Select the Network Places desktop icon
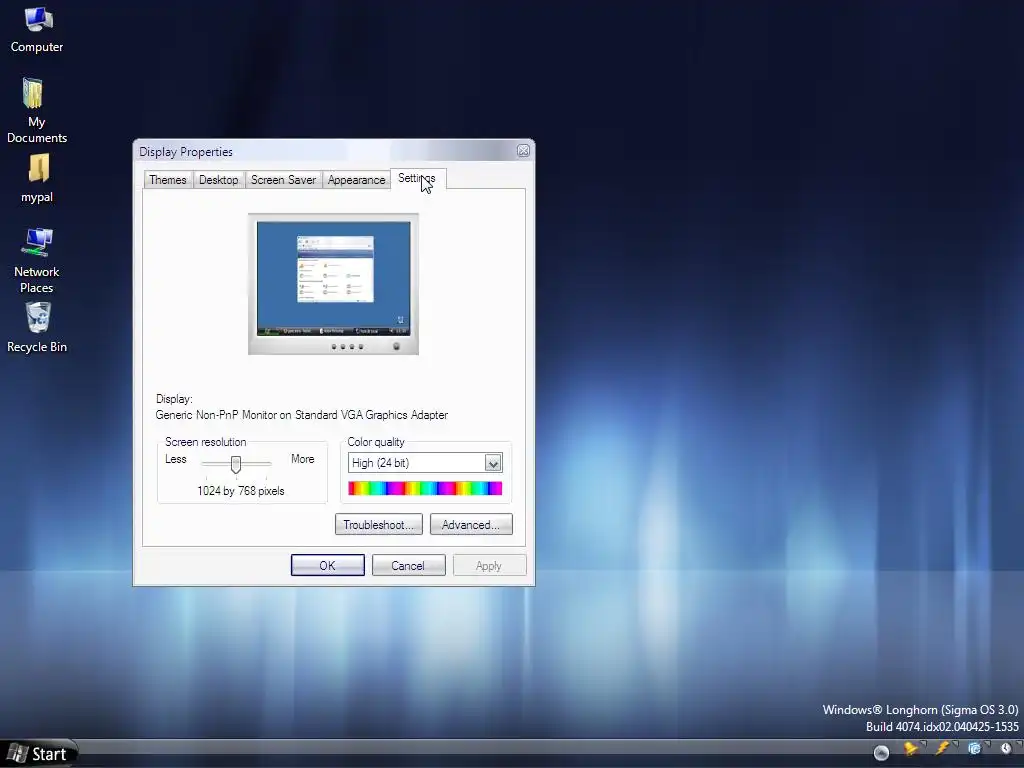Screen dimensions: 1024x768 pos(37,260)
